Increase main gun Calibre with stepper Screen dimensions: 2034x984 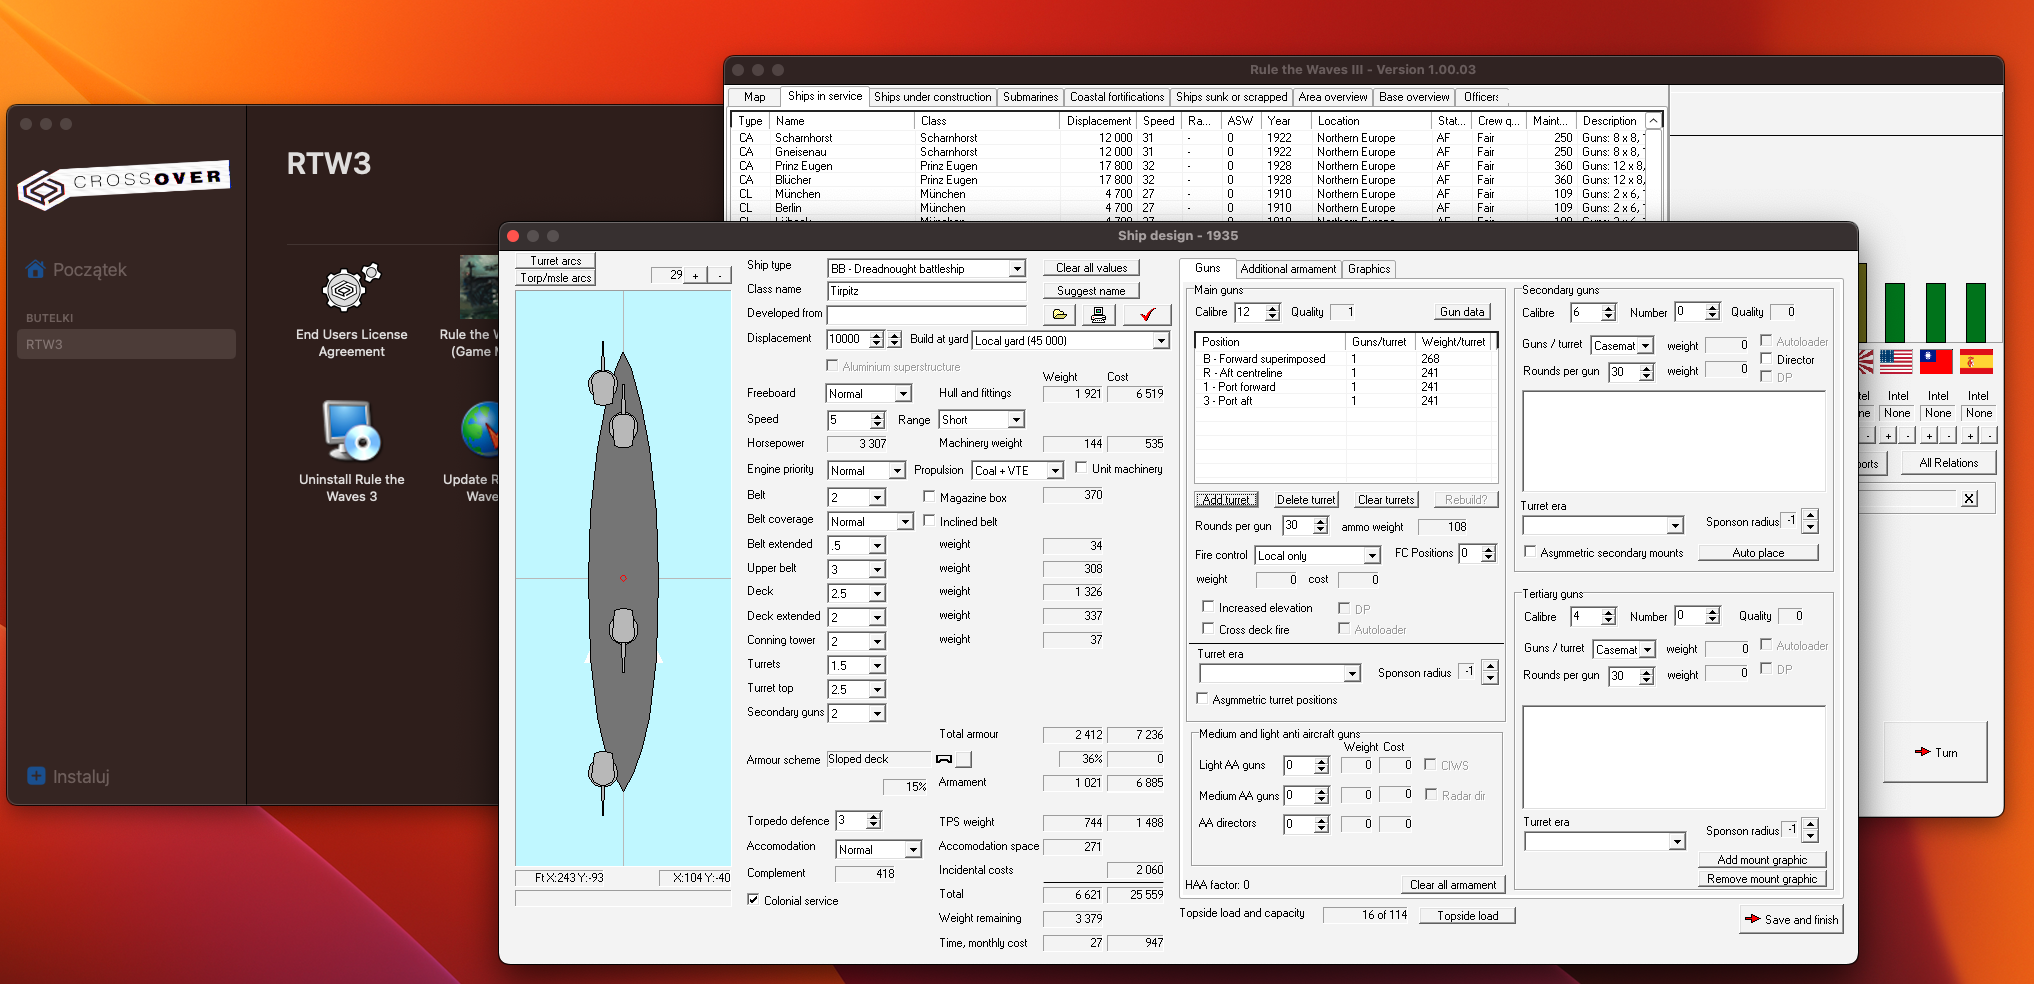[1272, 308]
